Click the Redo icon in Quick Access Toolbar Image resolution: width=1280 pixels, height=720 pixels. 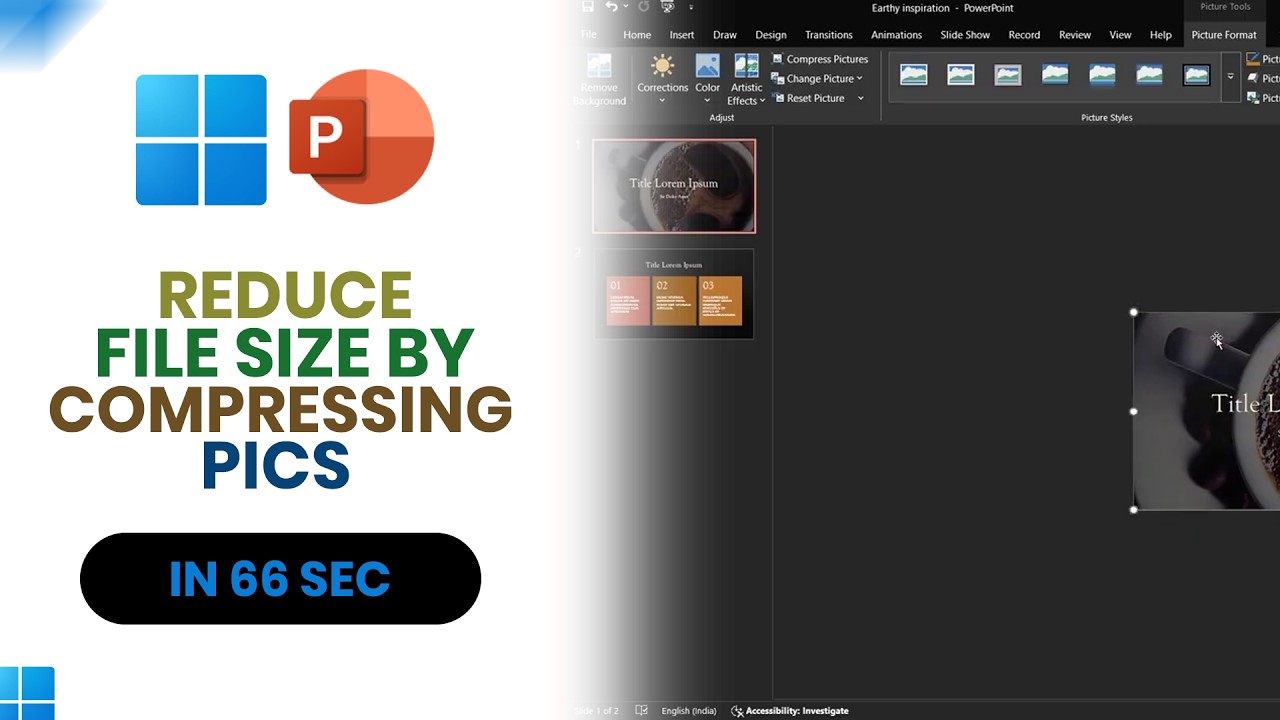coord(643,7)
